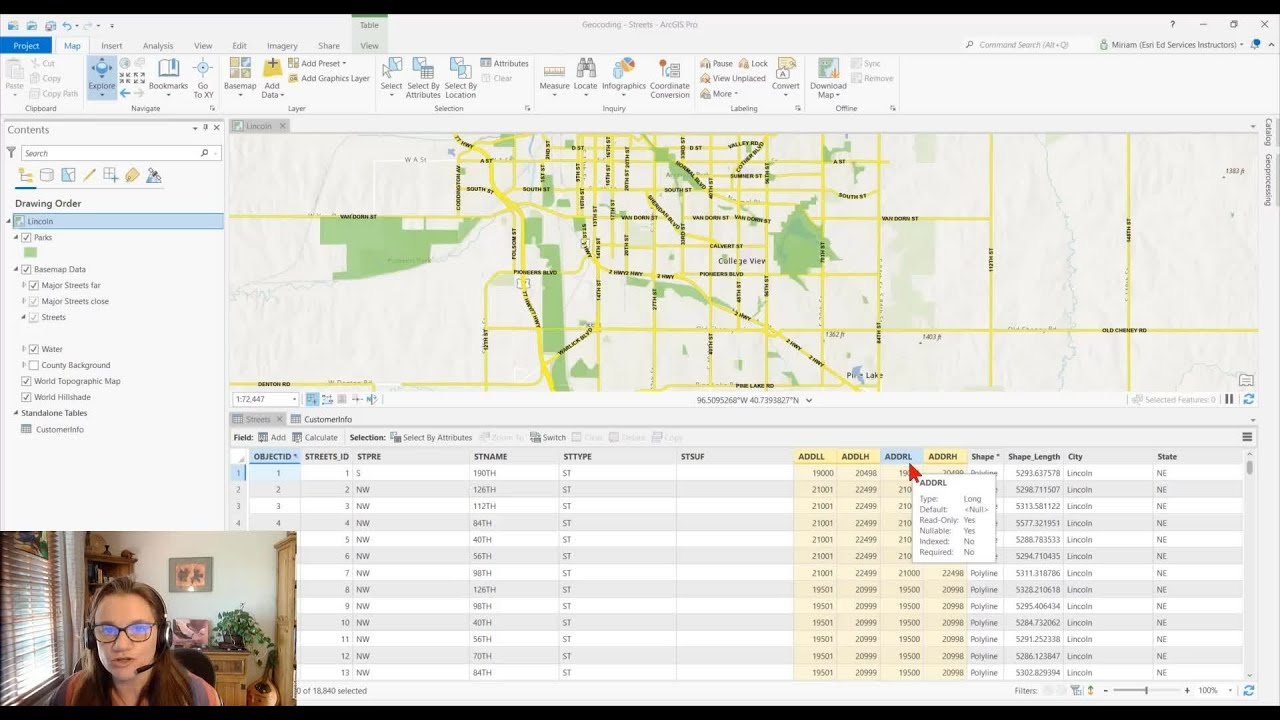Viewport: 1280px width, 720px height.
Task: Collapse the Lincoln map tree node
Action: (9, 221)
